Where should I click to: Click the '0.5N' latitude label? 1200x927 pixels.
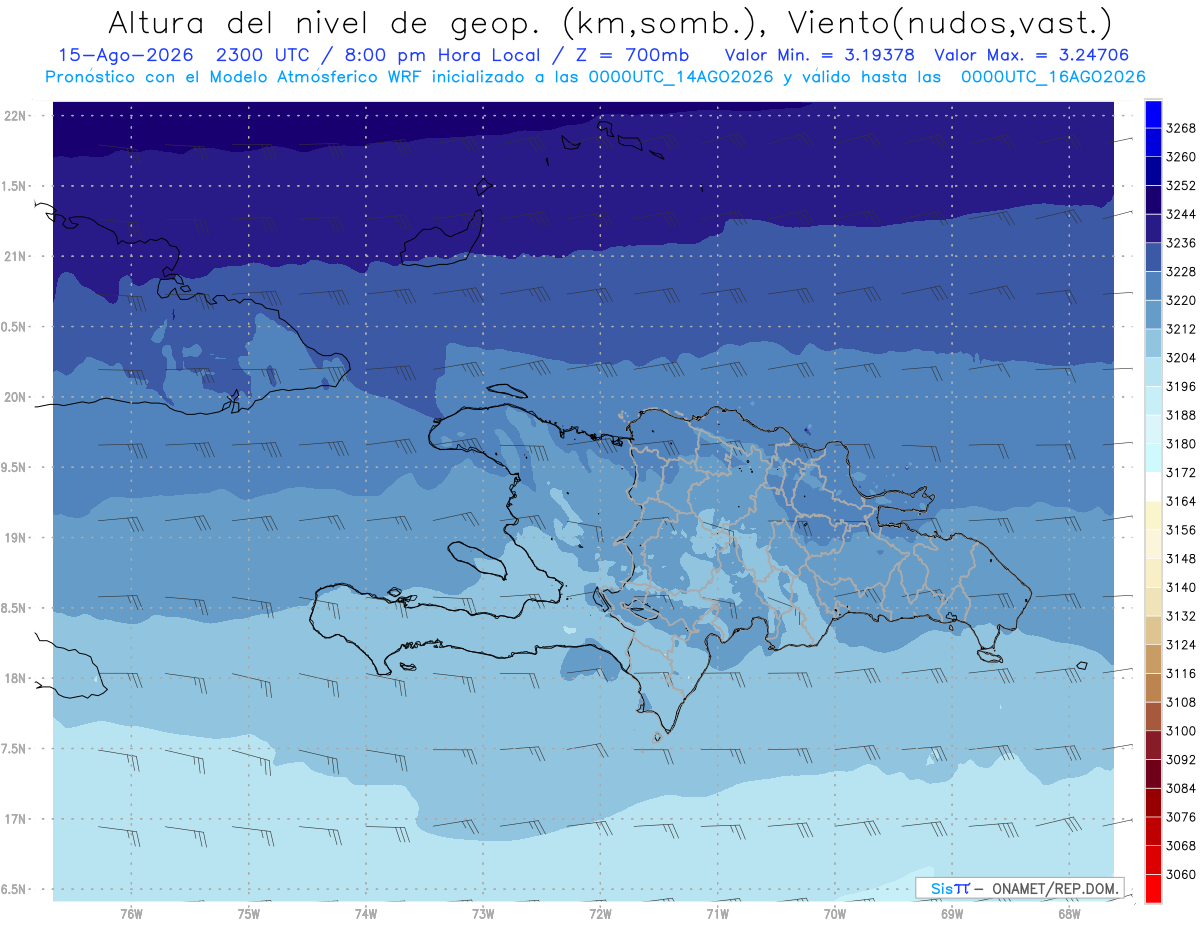click(15, 327)
